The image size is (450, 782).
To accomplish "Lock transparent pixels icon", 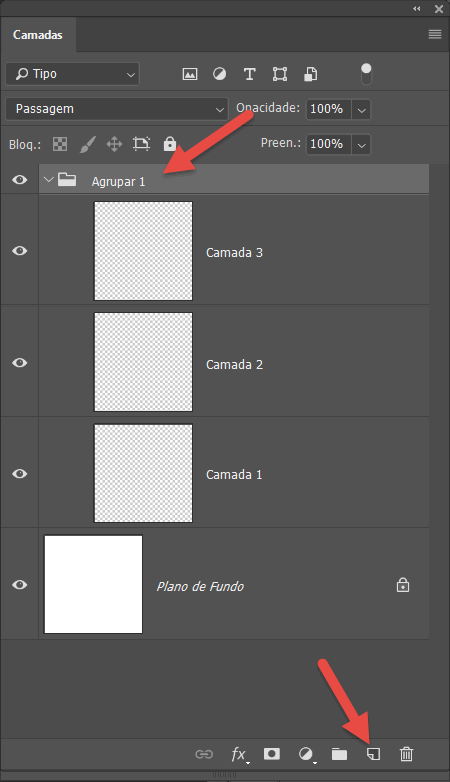I will coord(60,145).
